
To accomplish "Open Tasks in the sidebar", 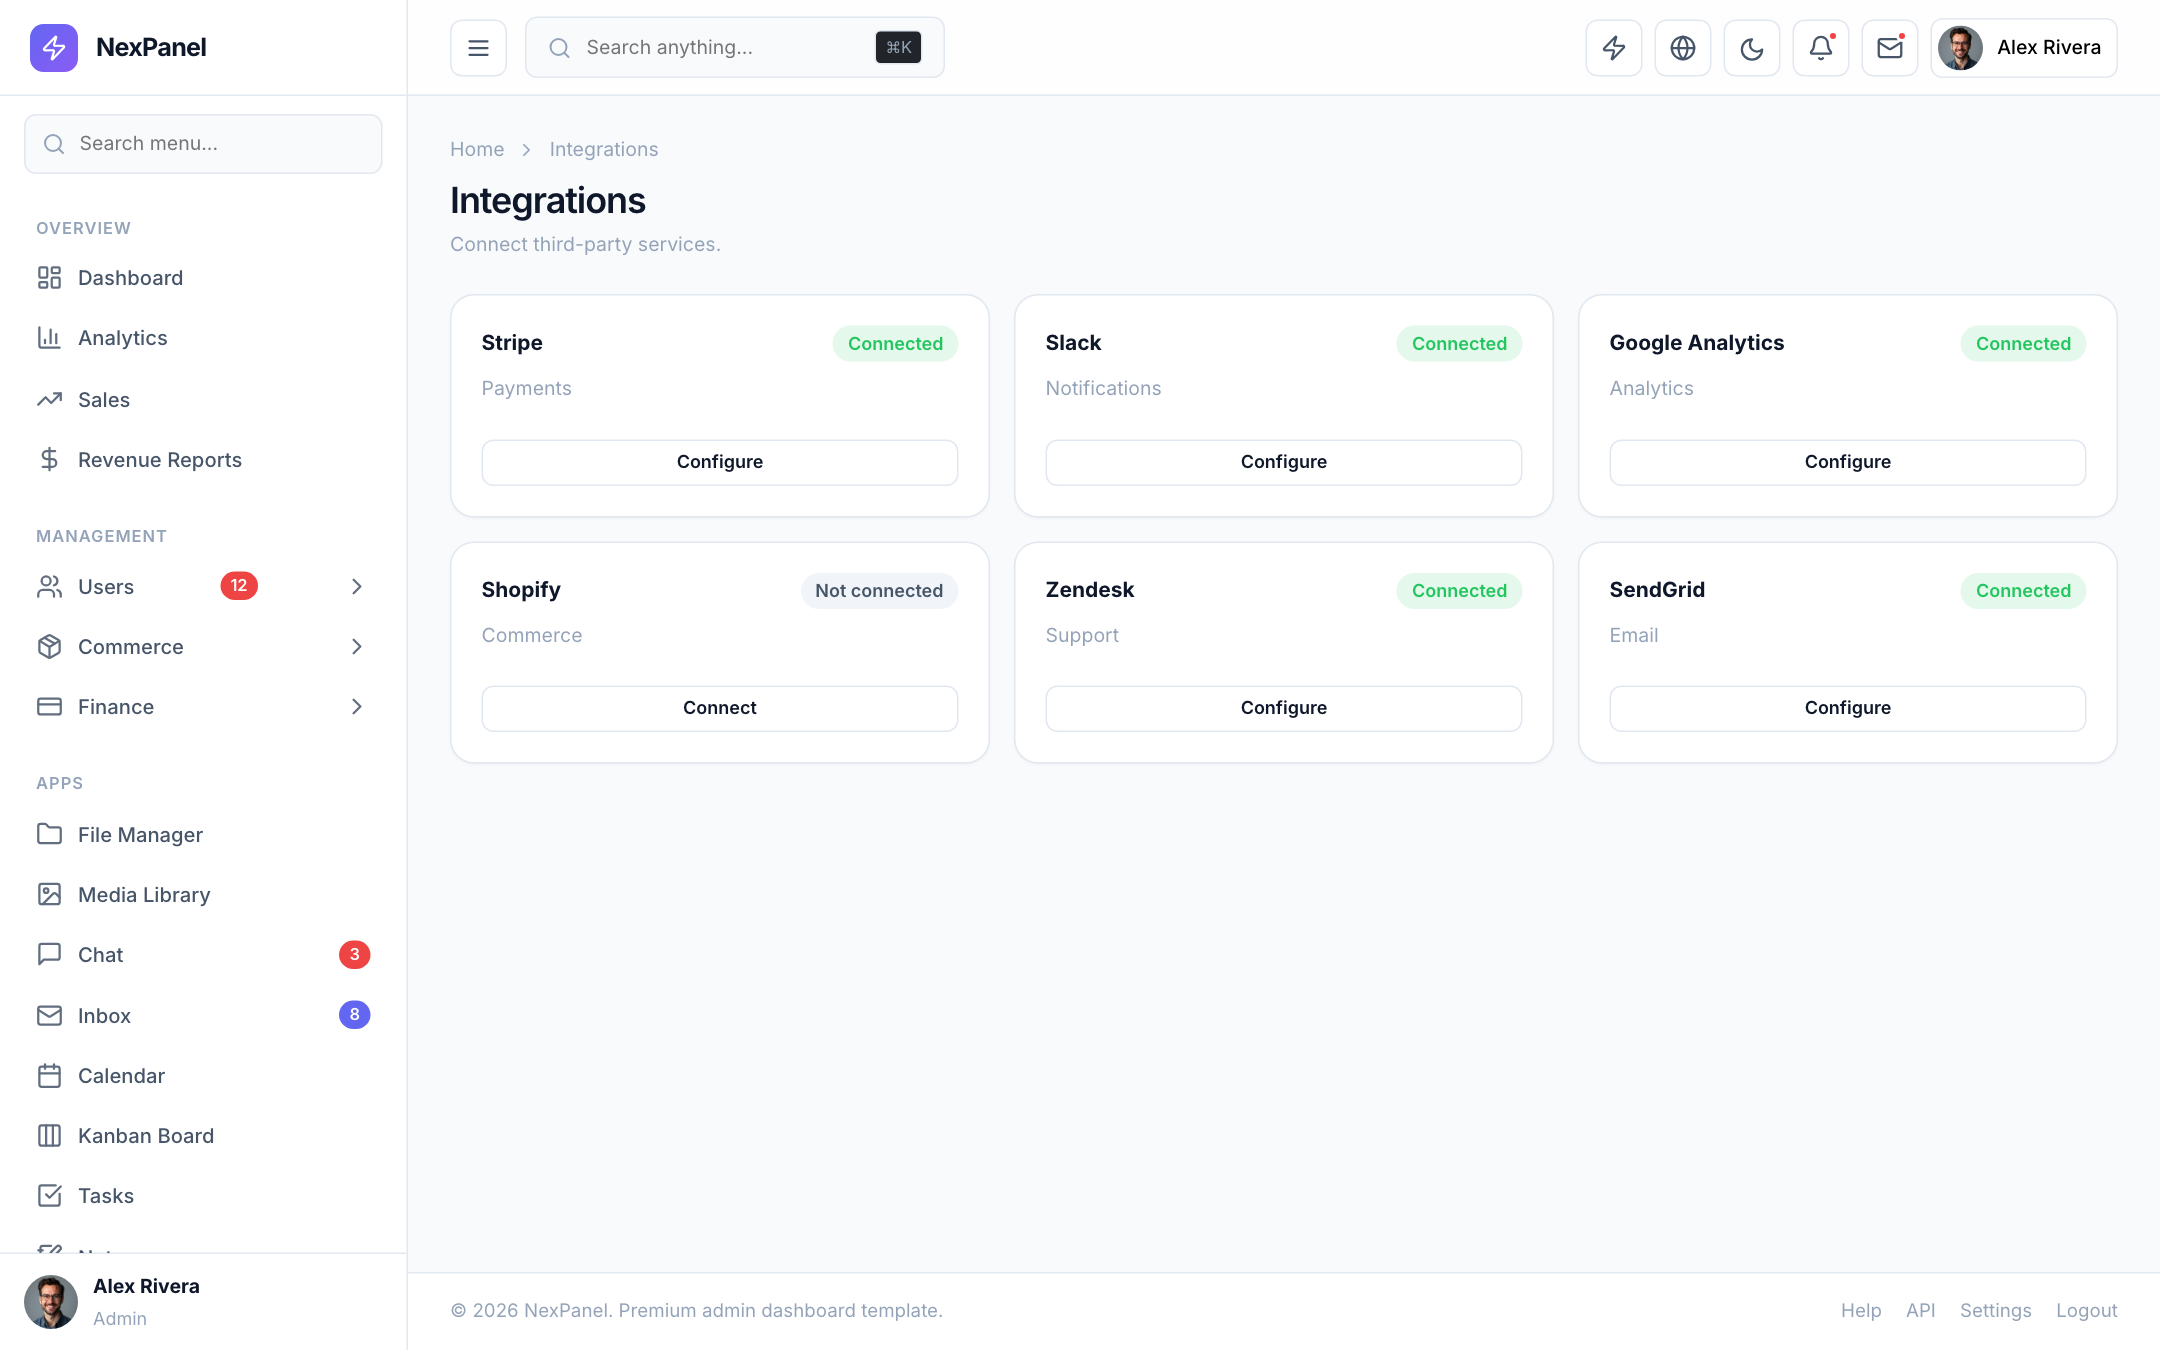I will 203,1195.
